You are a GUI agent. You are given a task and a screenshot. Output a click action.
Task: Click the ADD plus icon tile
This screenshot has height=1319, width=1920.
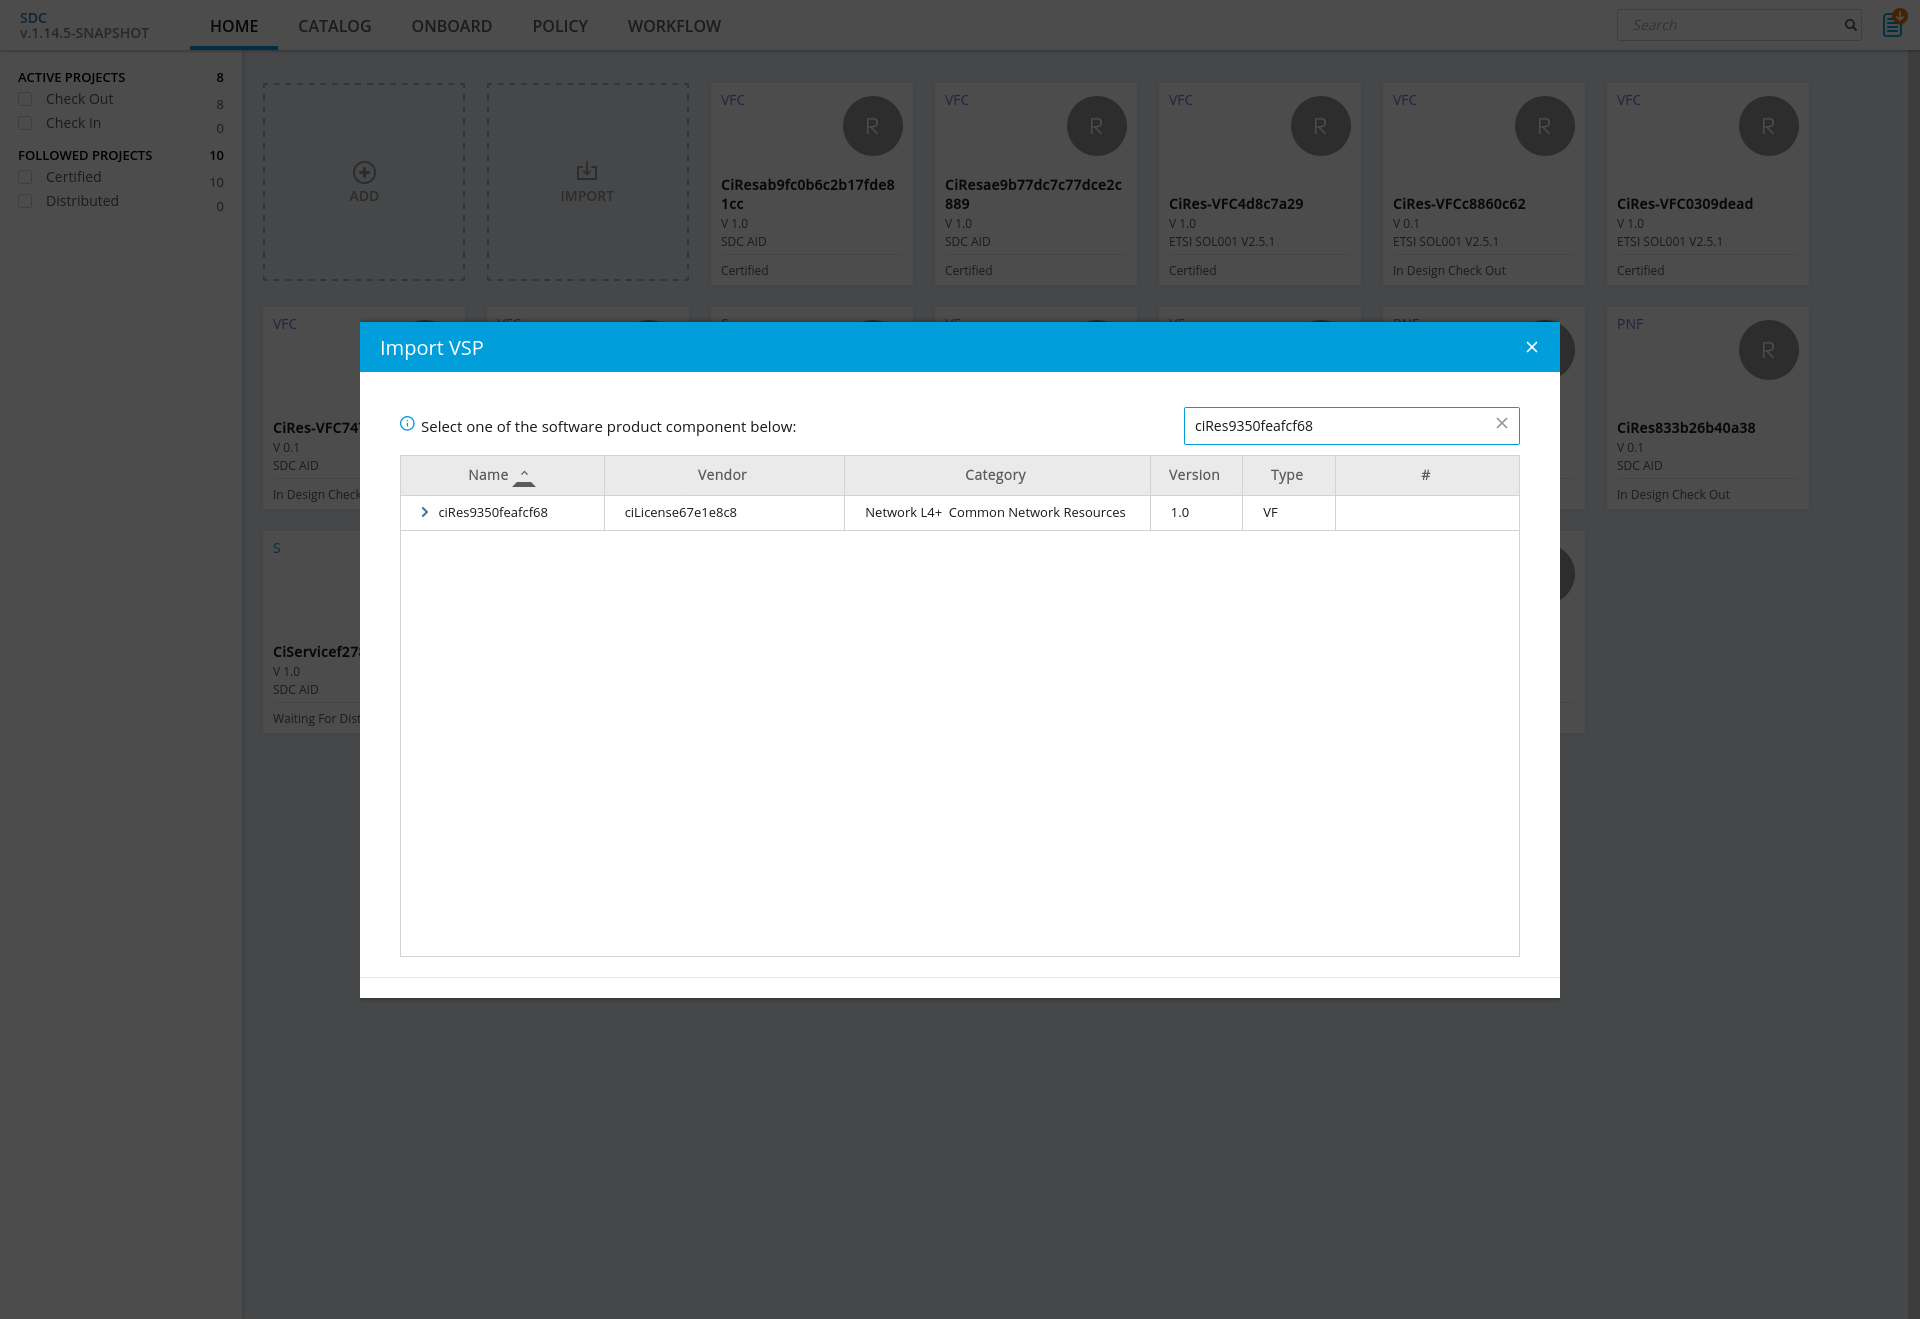click(x=364, y=172)
